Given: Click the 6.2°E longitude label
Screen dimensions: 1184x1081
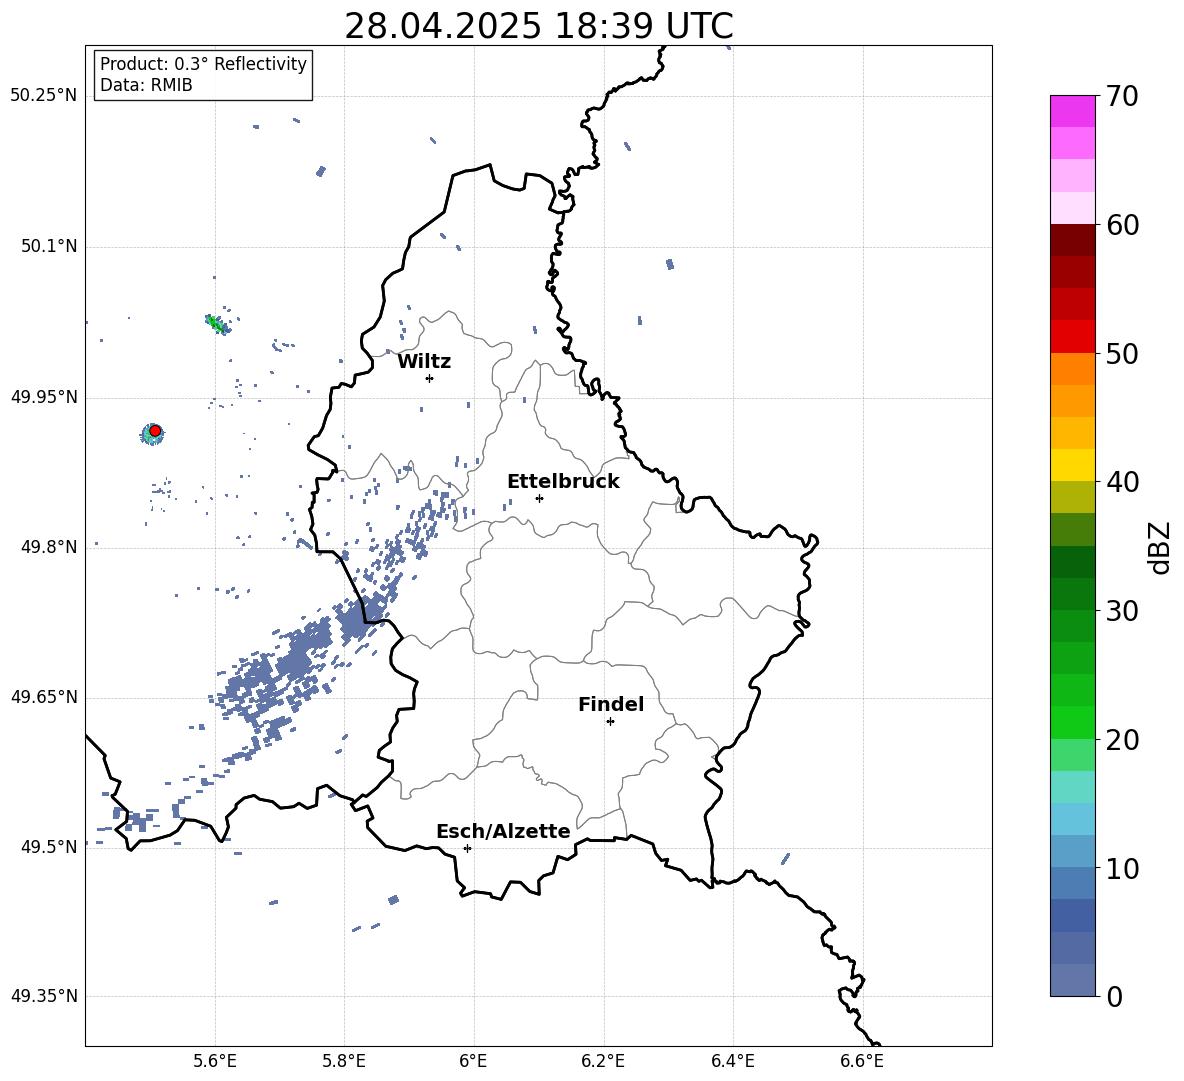Looking at the screenshot, I should coord(603,1061).
